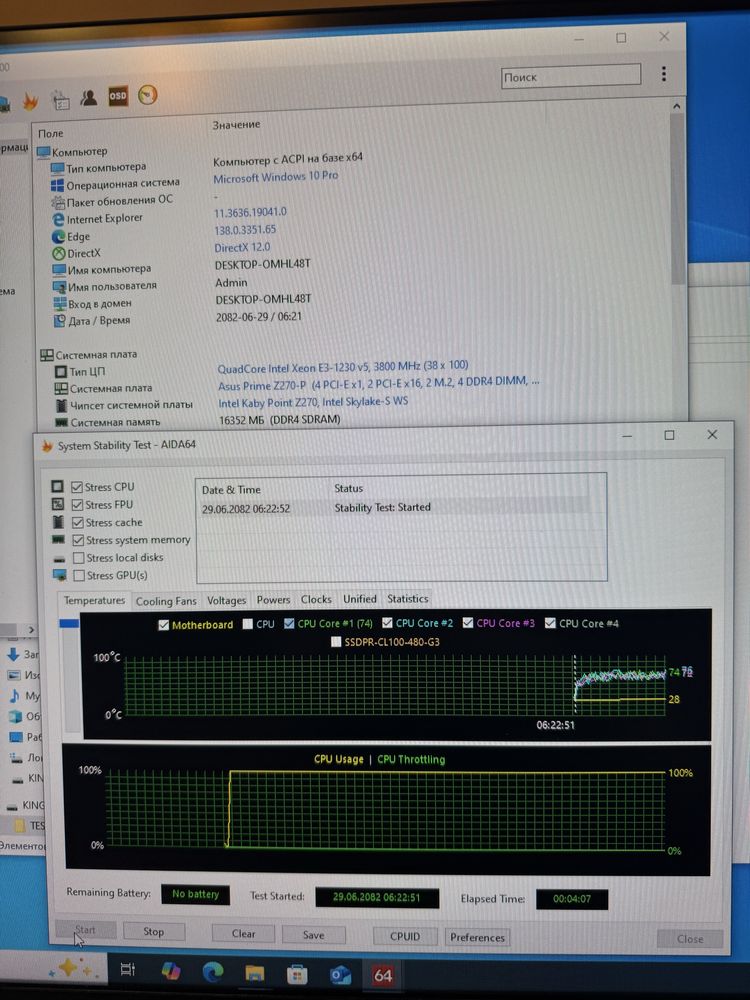The height and width of the screenshot is (1000, 750).
Task: Click the Системная память RAM icon
Action: (62, 422)
